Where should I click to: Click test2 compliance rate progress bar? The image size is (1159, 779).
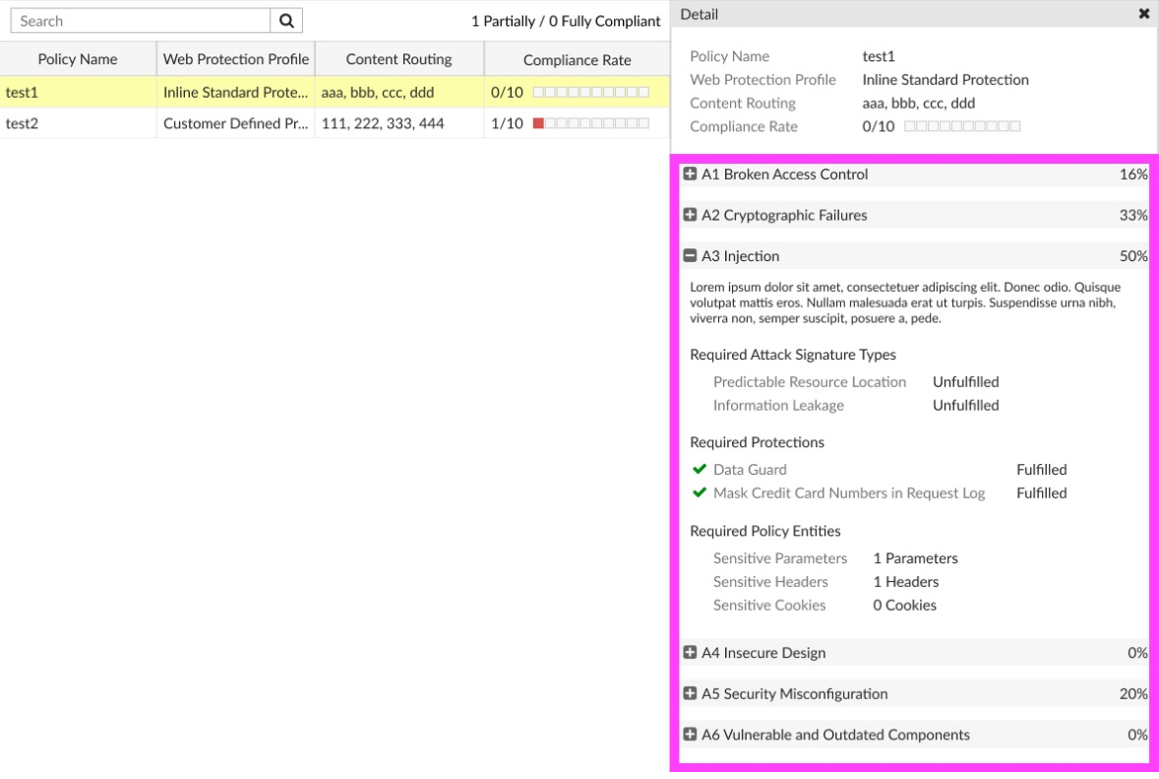(591, 123)
